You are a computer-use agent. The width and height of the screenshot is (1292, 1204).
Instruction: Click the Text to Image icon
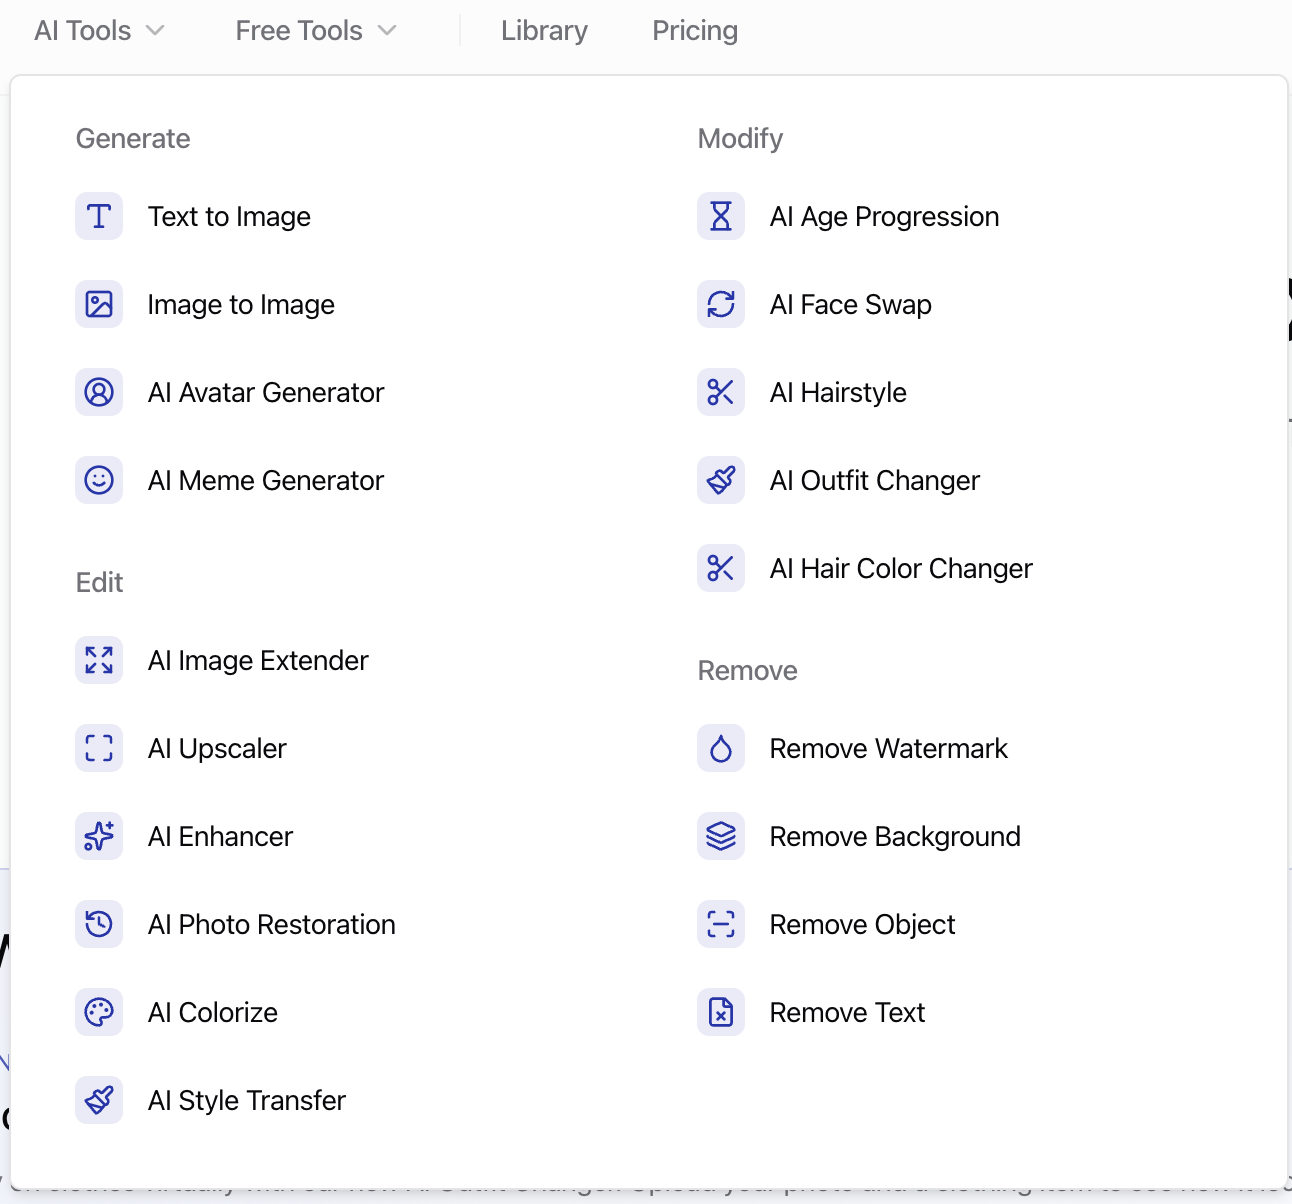[x=99, y=216]
